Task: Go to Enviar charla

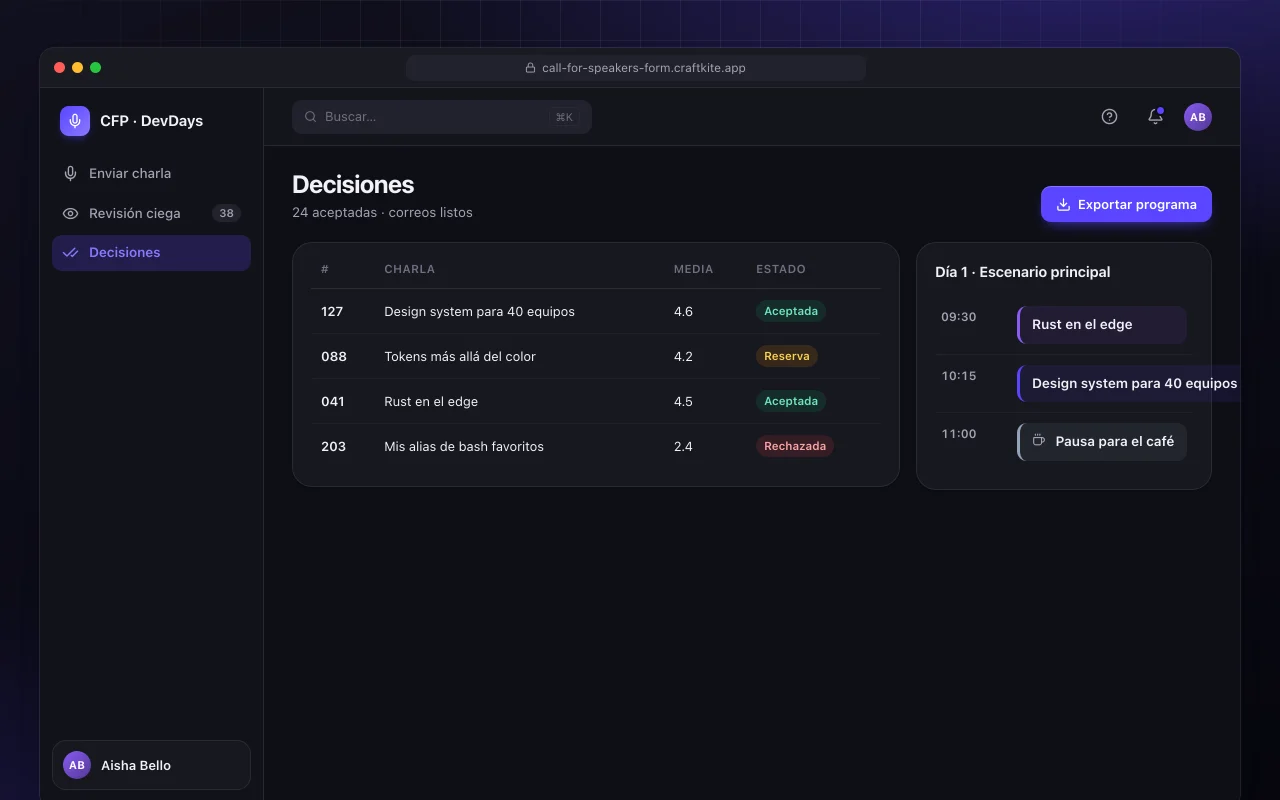Action: click(x=151, y=173)
